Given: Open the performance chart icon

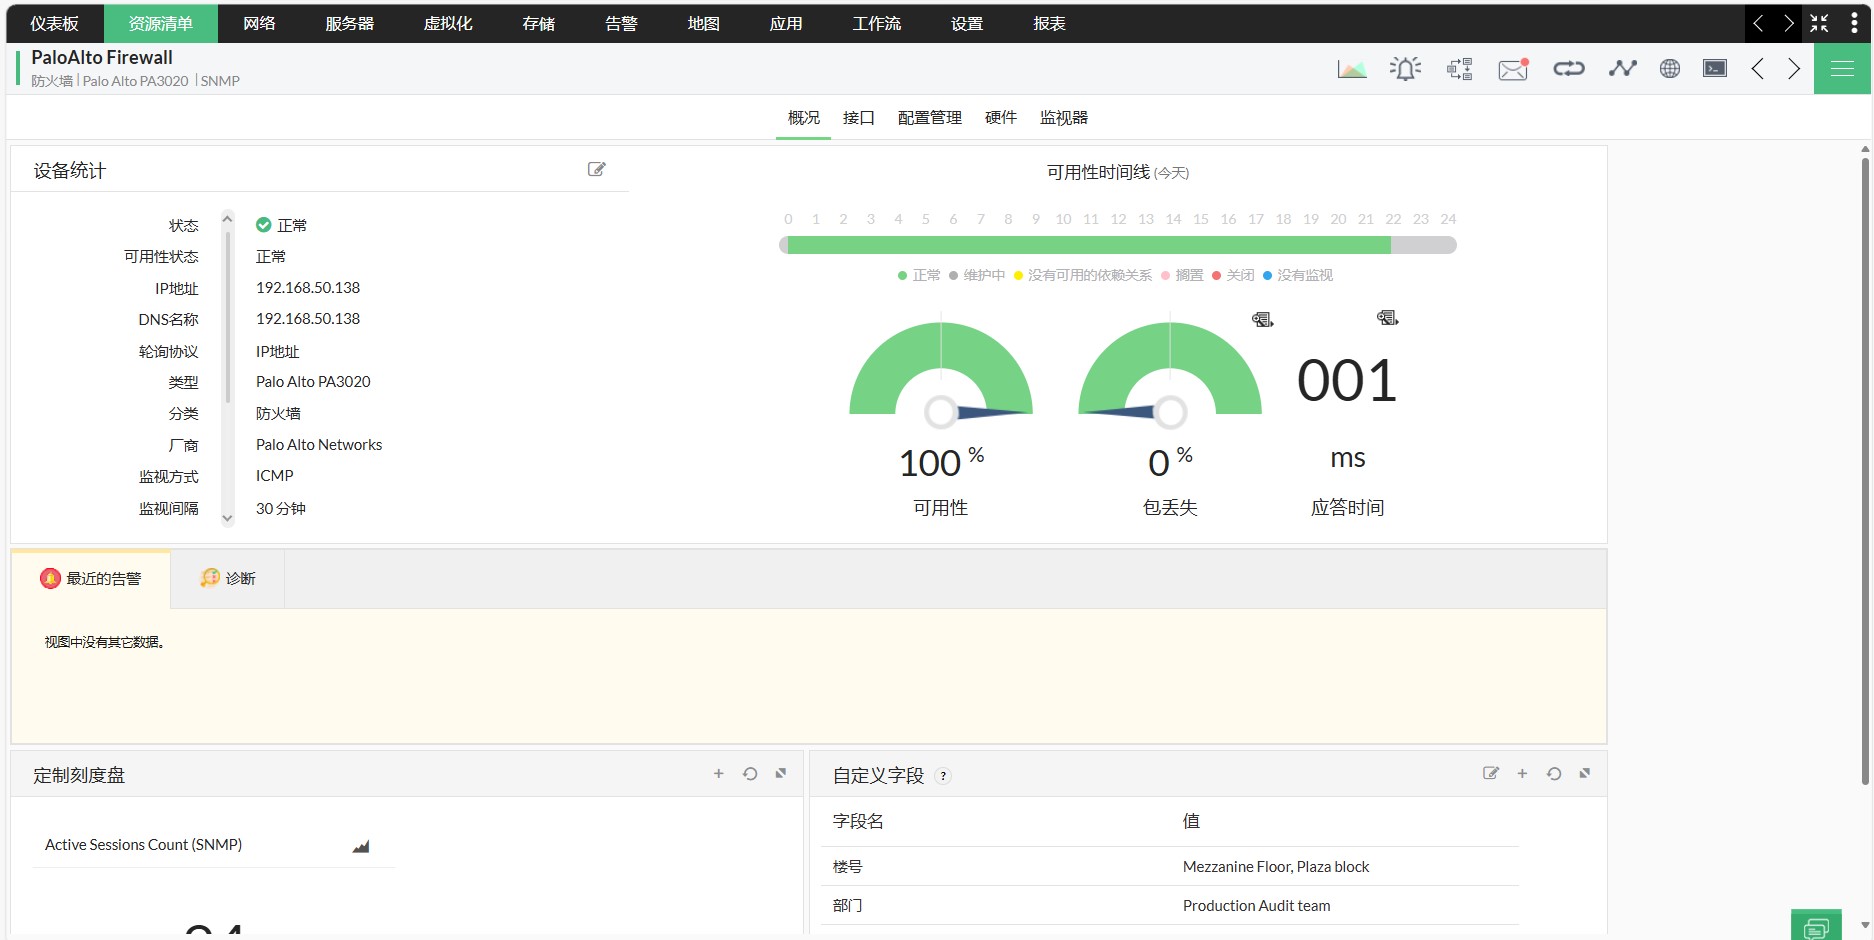Looking at the screenshot, I should tap(1352, 68).
